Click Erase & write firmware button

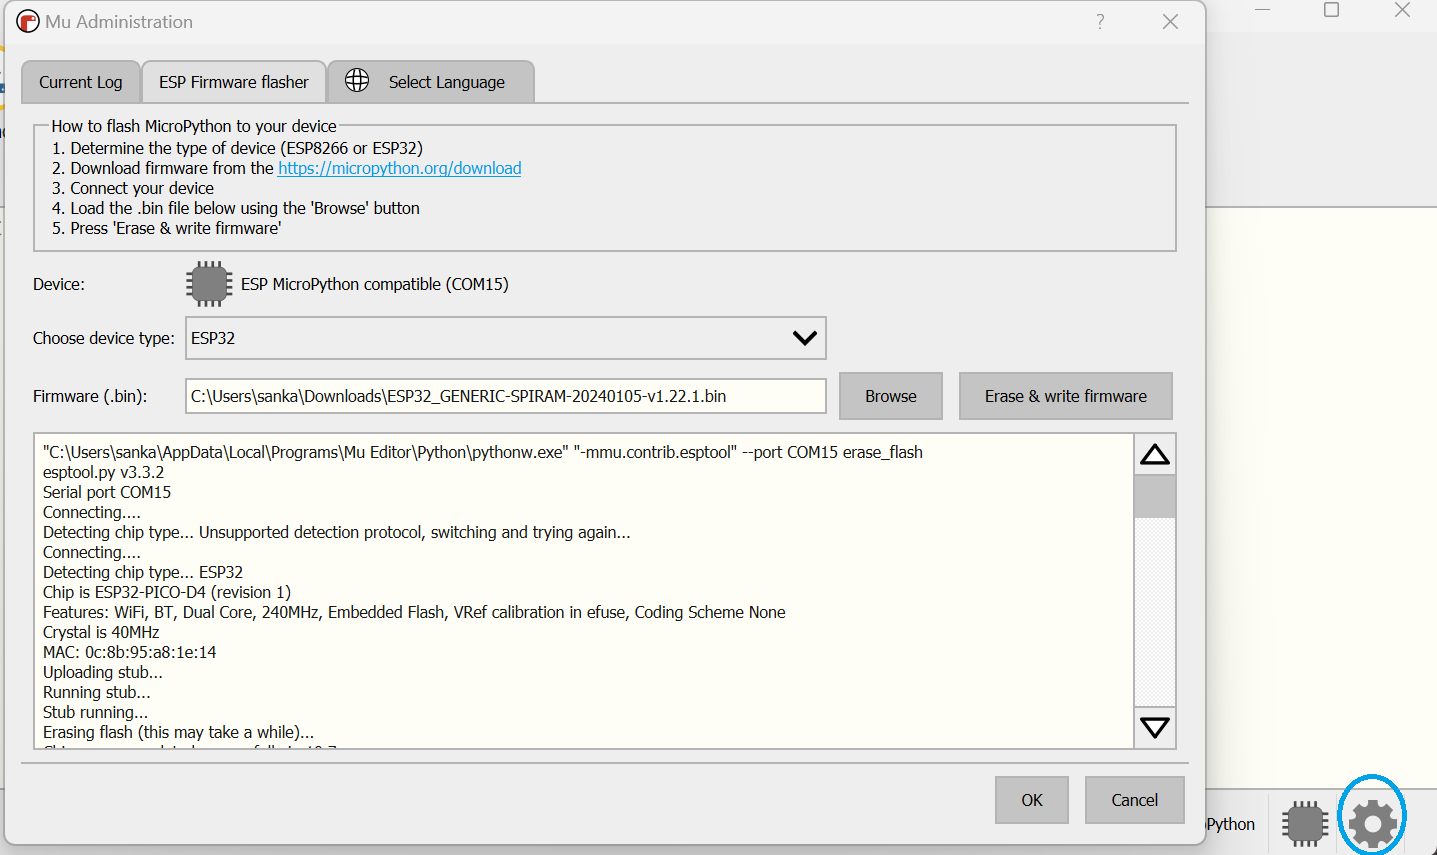(1066, 396)
